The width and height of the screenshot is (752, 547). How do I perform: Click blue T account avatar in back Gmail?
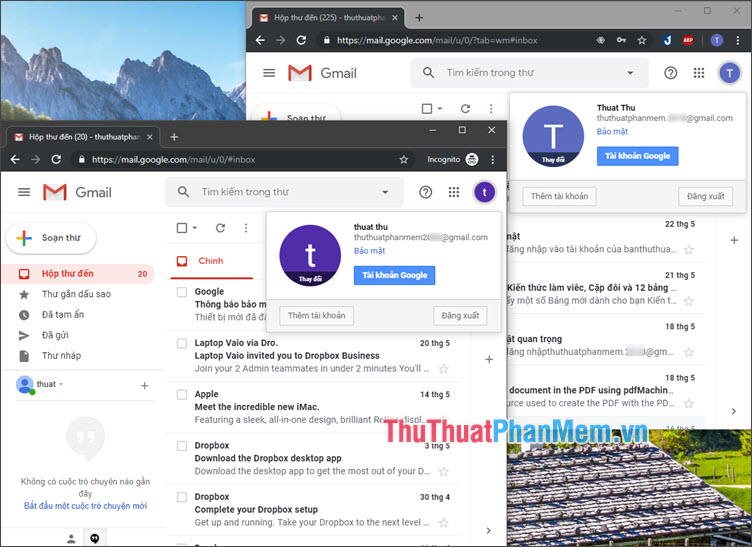point(729,73)
